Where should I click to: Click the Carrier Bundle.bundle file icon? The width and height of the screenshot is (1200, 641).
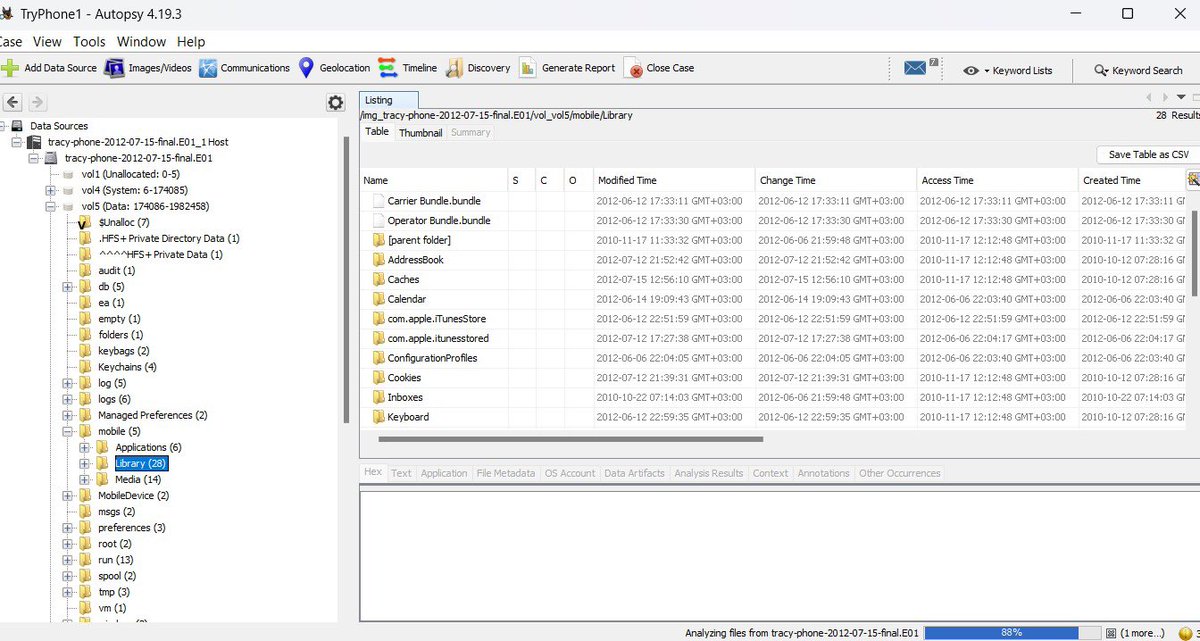click(x=378, y=201)
